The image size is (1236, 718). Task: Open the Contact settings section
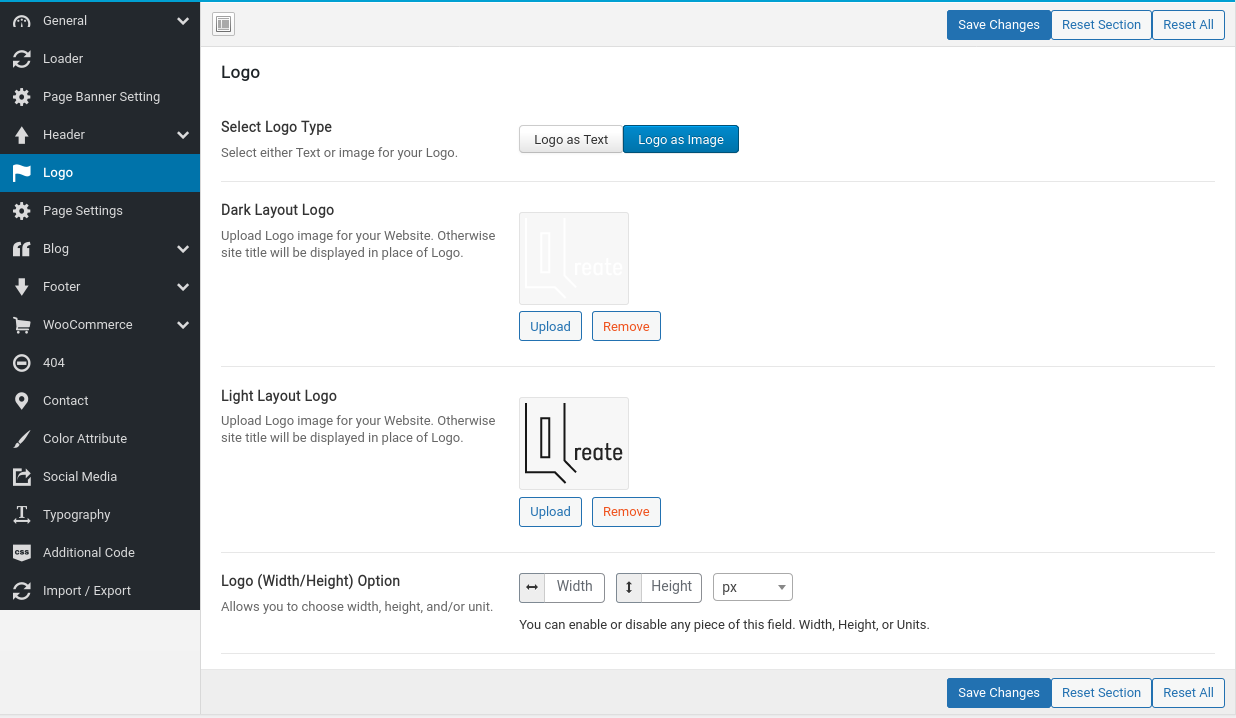coord(100,401)
